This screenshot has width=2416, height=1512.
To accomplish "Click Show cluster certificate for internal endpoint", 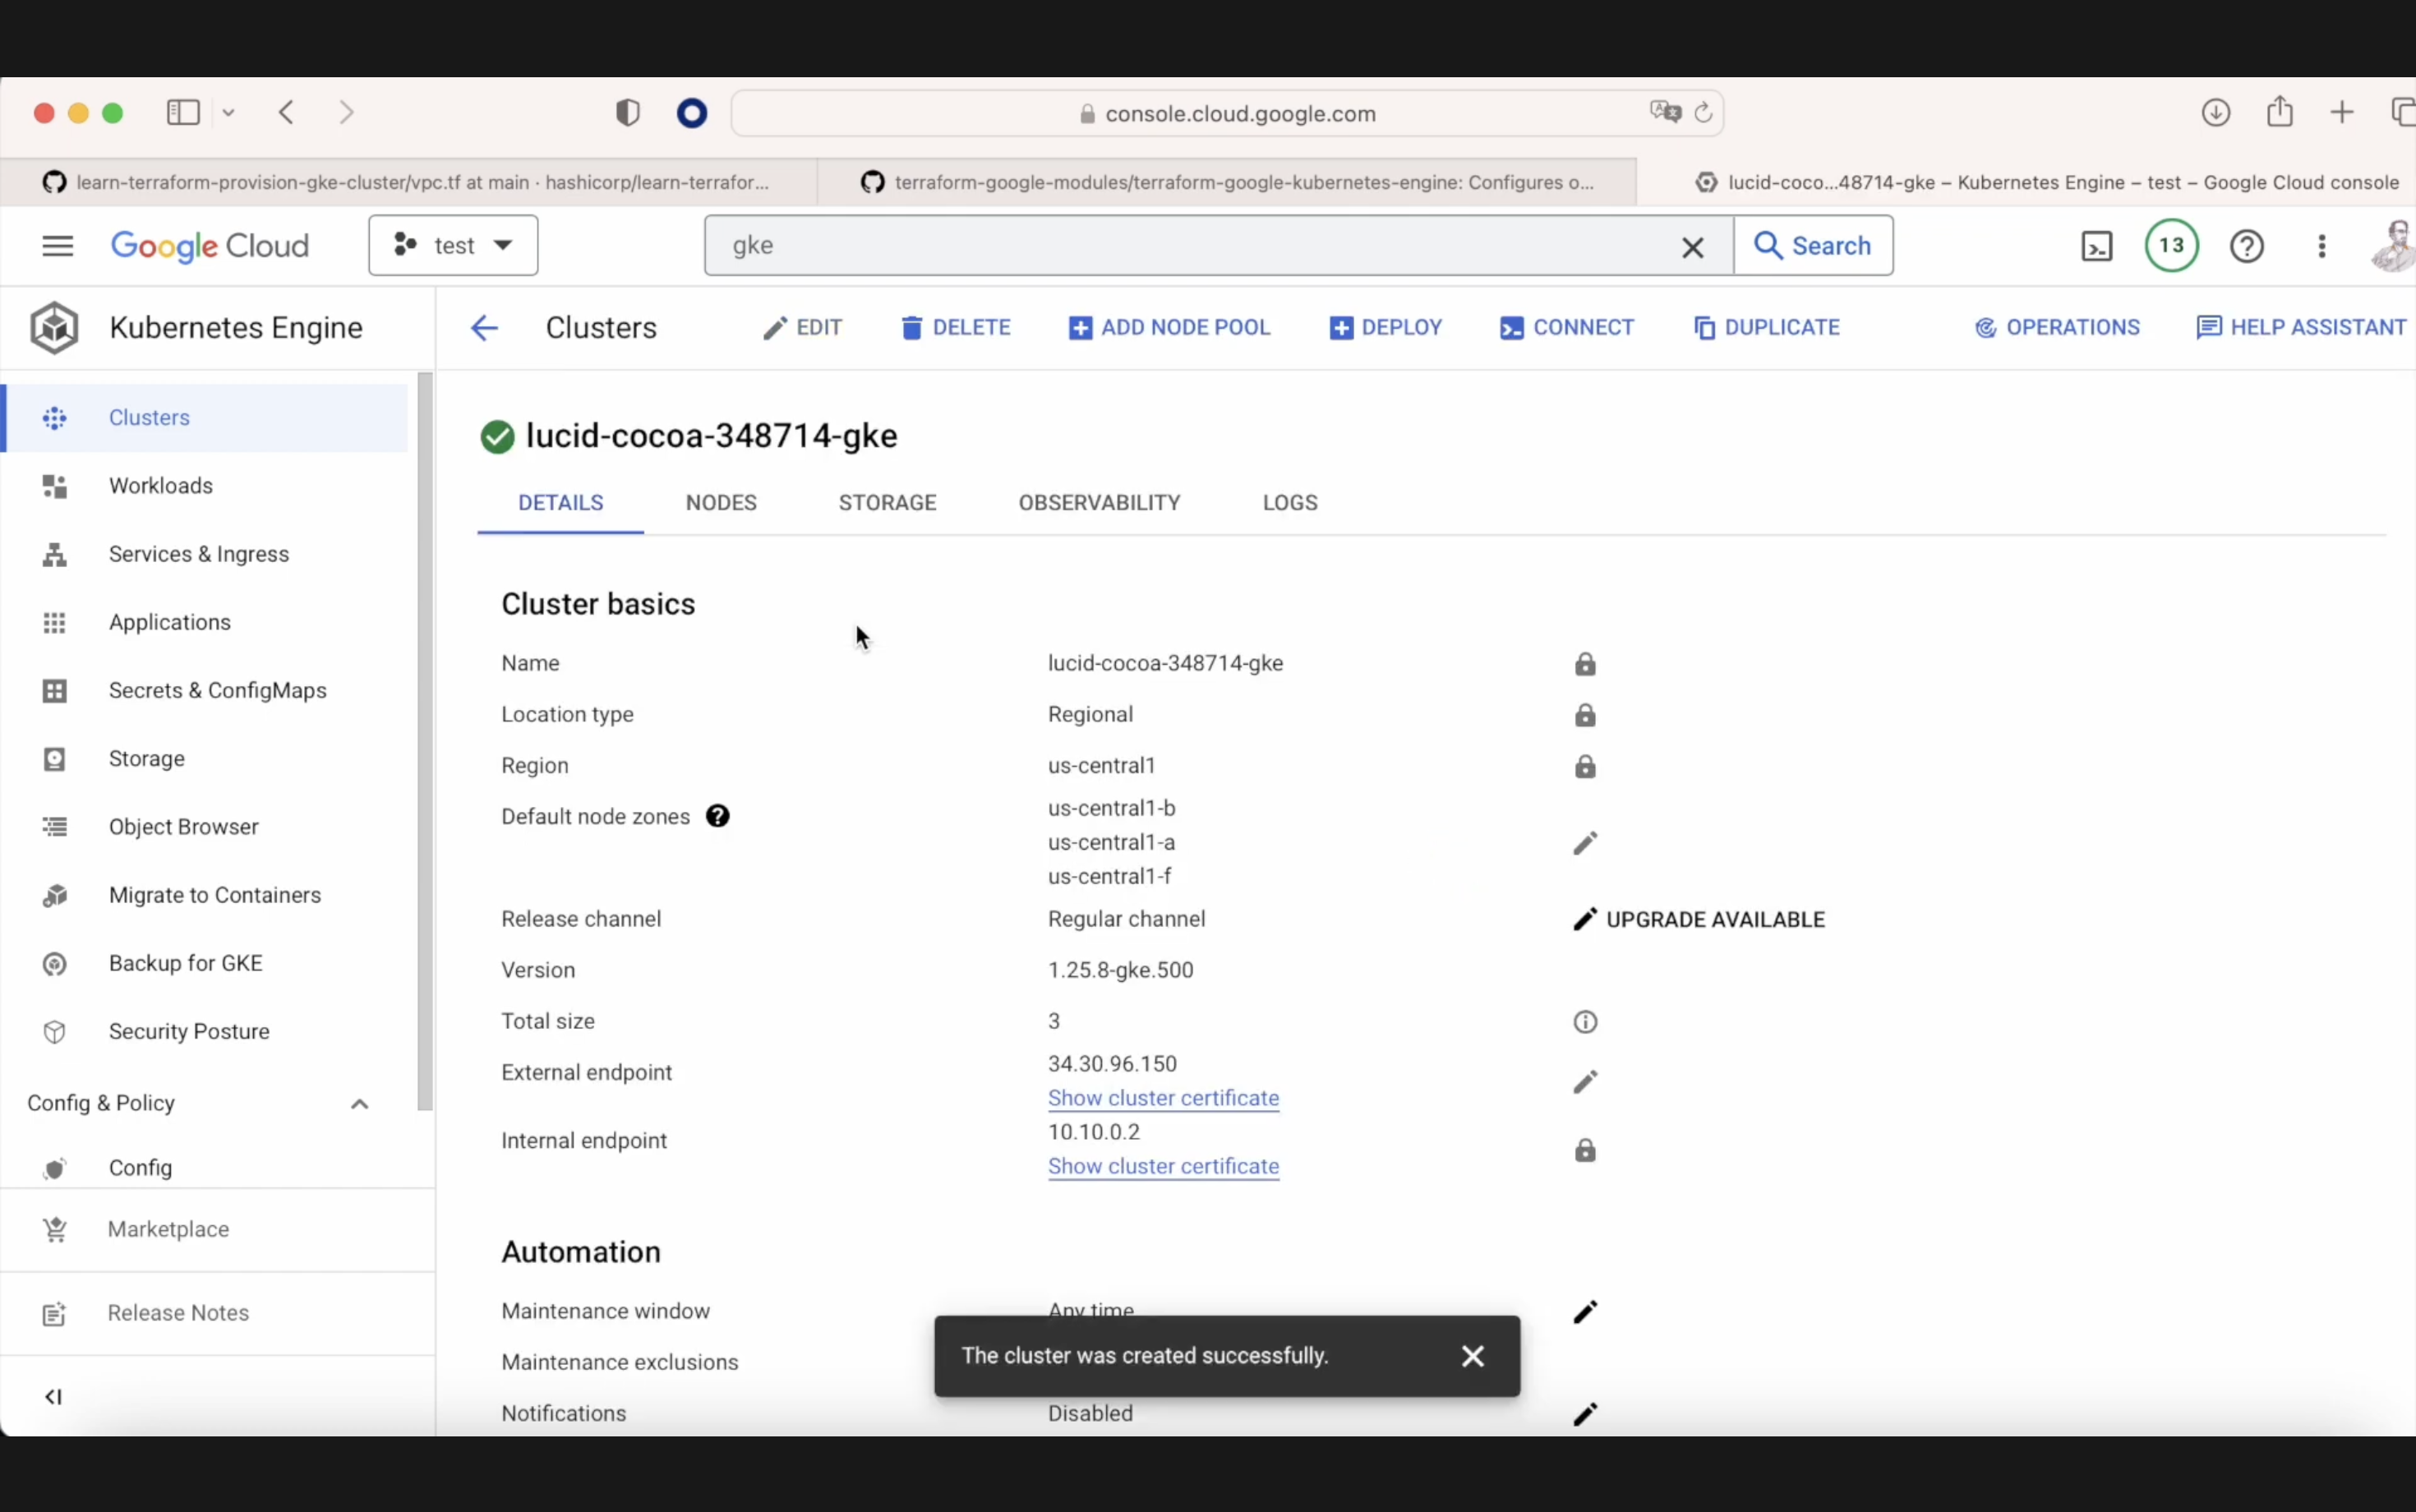I will 1162,1165.
